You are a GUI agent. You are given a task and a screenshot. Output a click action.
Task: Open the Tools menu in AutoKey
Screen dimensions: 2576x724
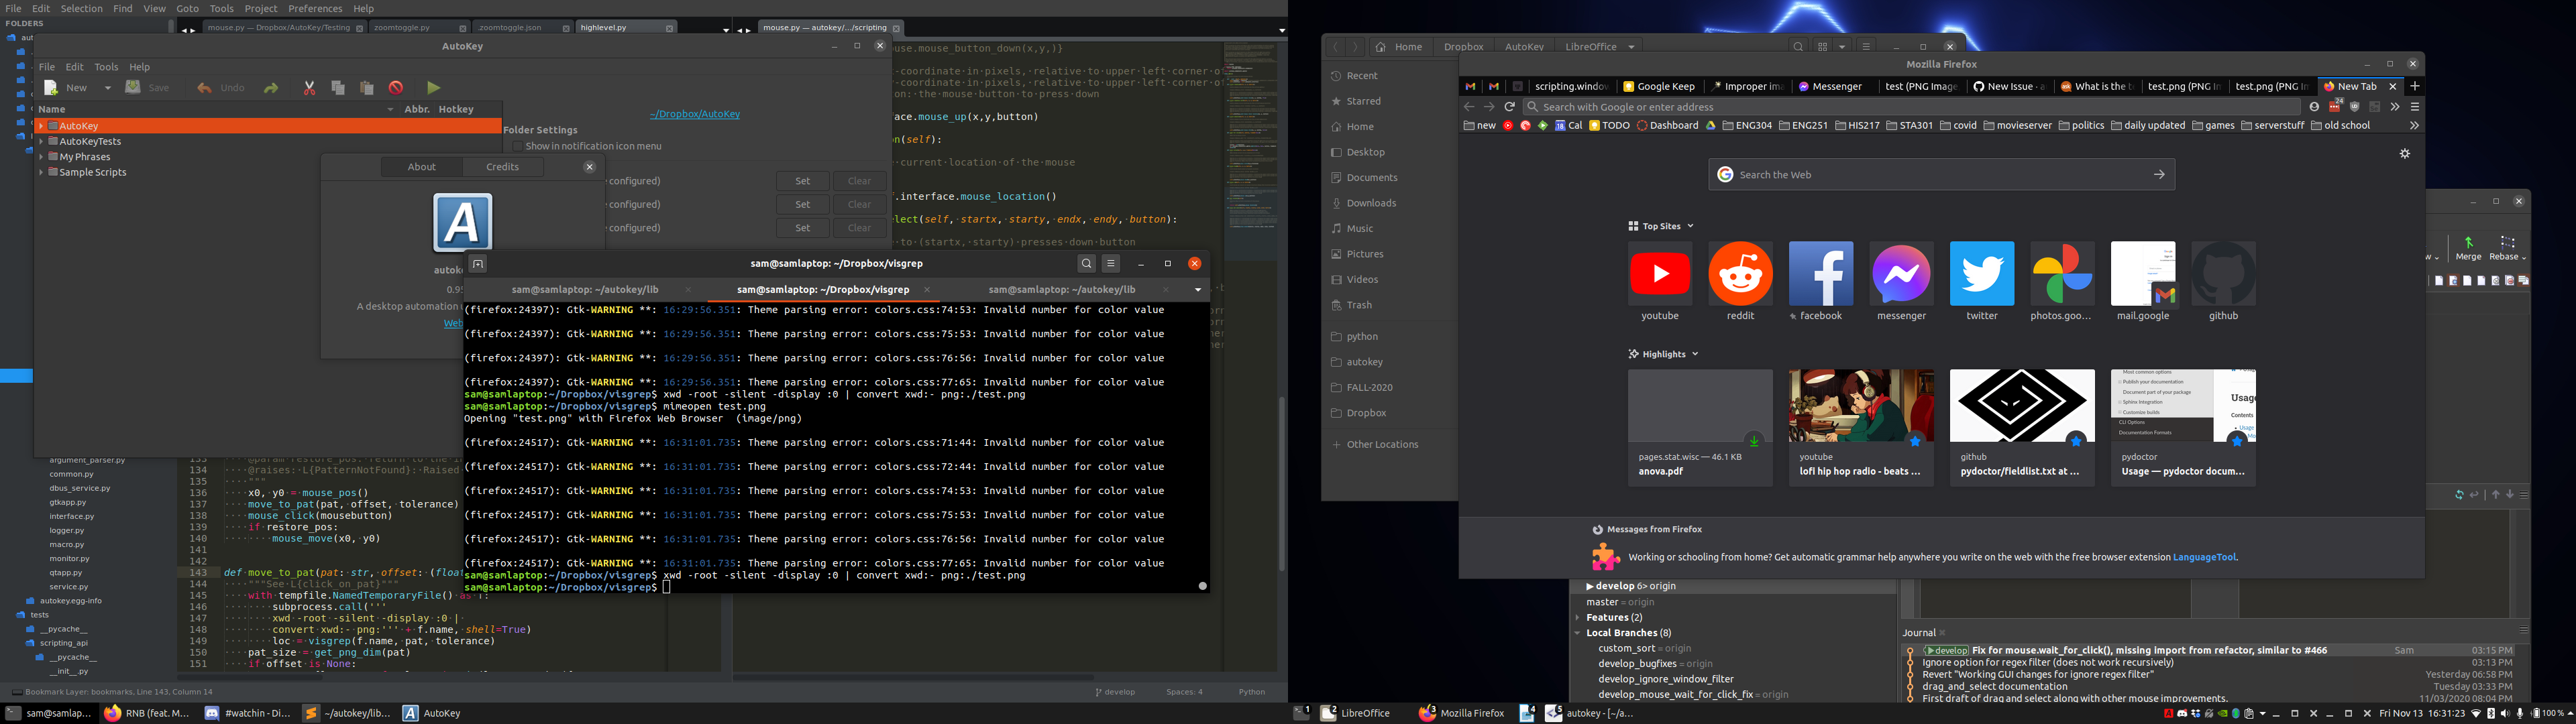click(x=106, y=67)
